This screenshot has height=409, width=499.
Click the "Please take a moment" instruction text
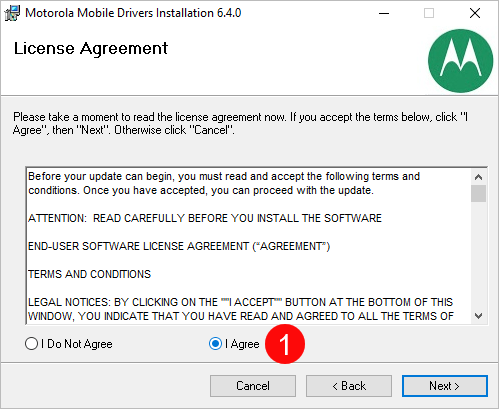[x=240, y=123]
